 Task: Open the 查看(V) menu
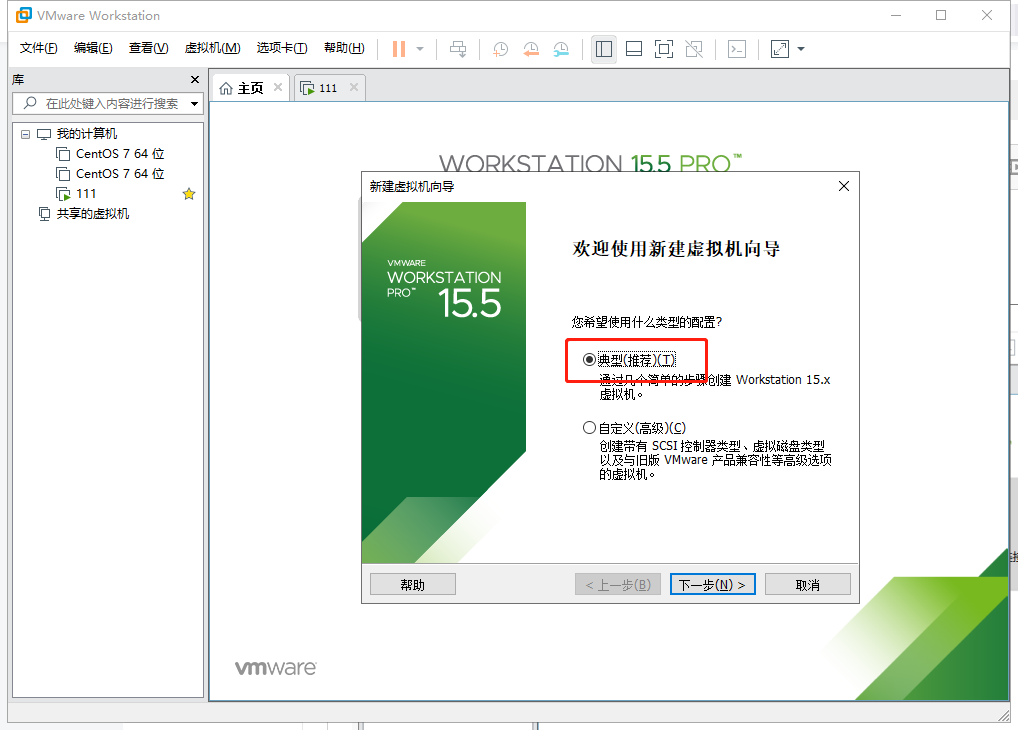click(x=149, y=48)
